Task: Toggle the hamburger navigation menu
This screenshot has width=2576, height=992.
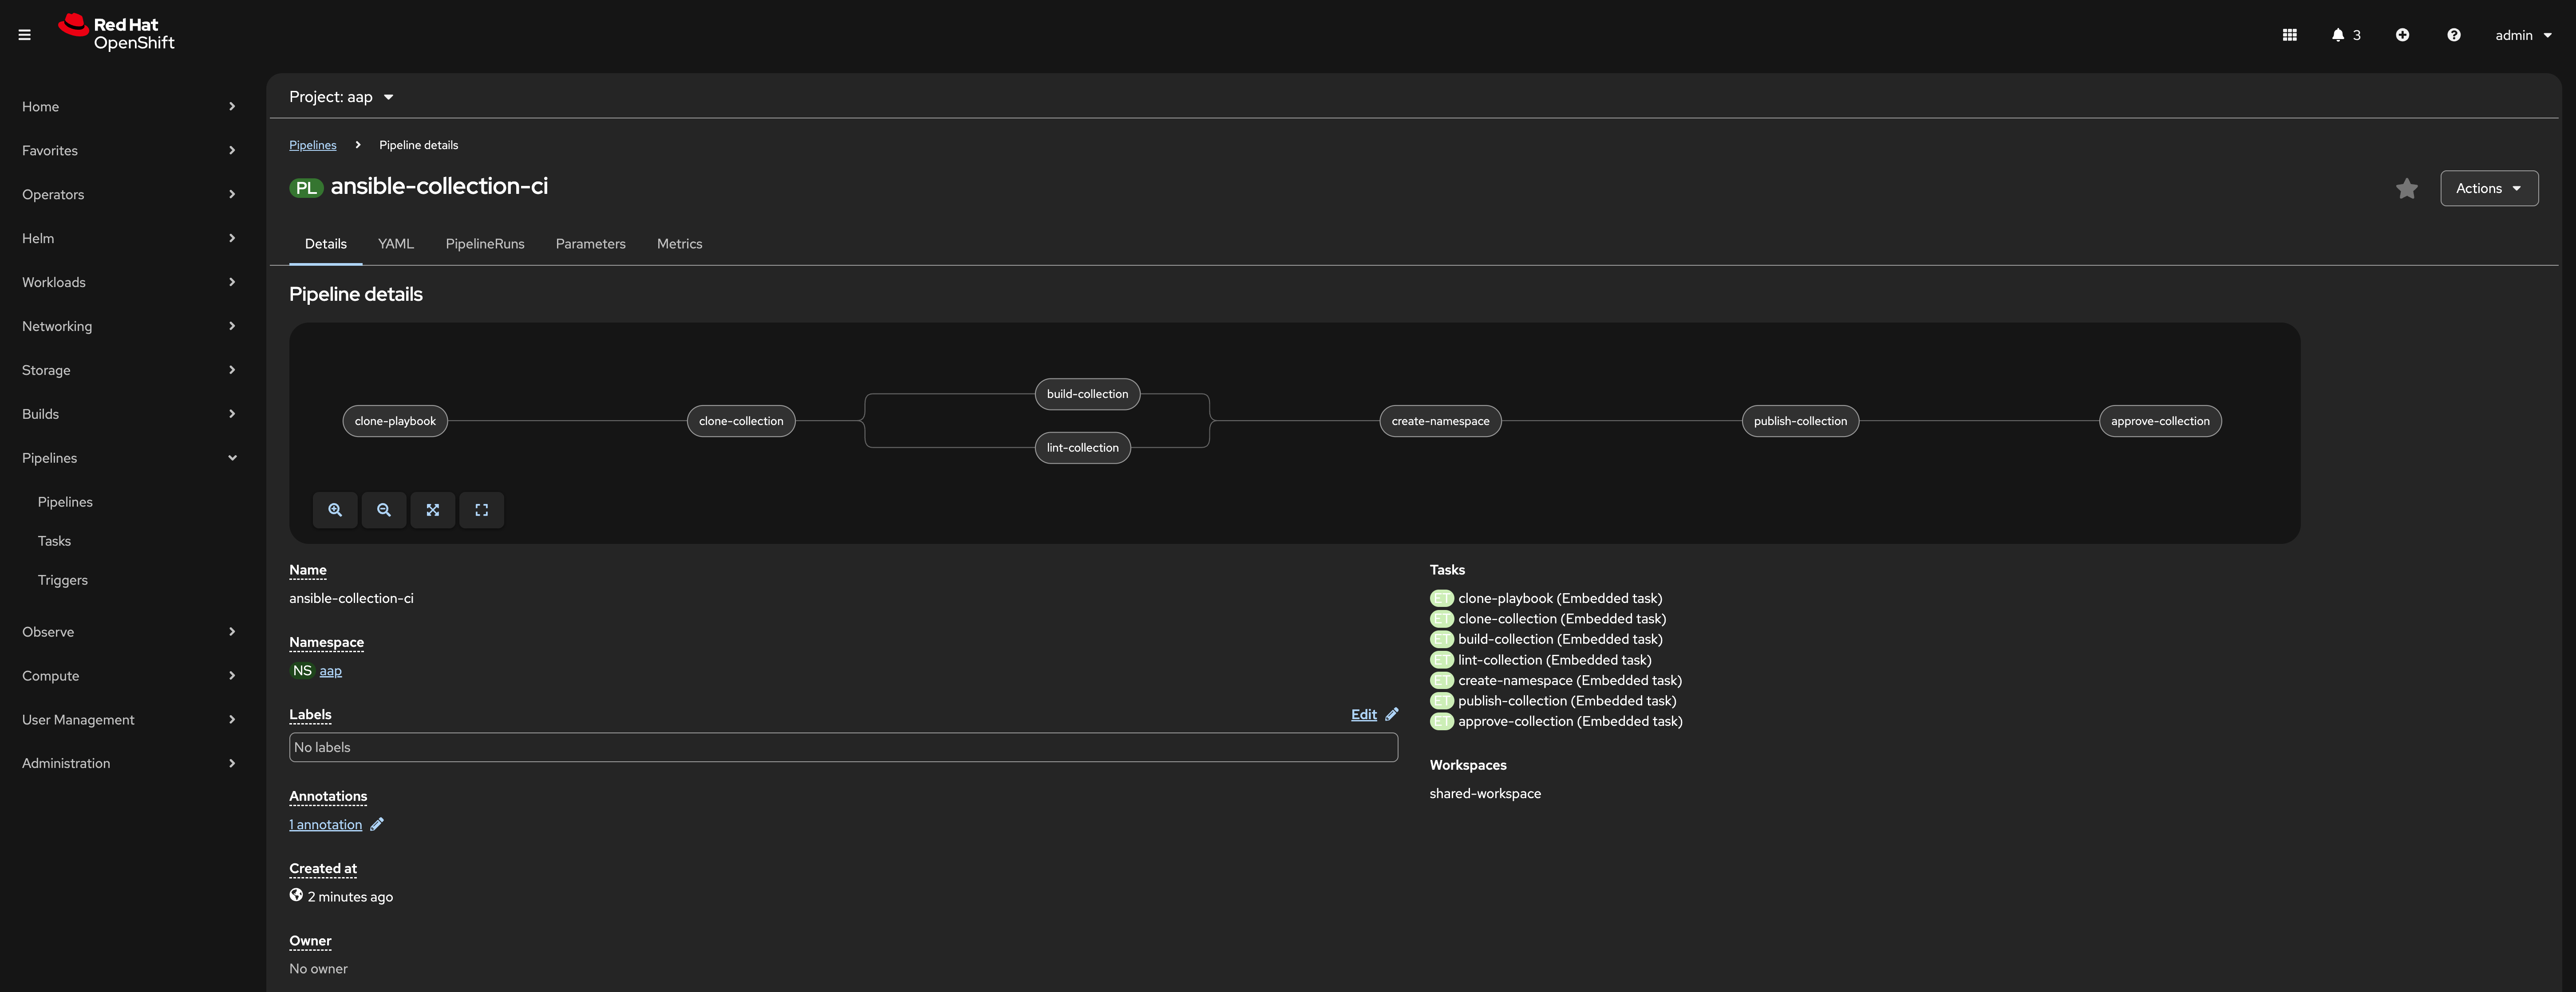Action: [x=25, y=35]
